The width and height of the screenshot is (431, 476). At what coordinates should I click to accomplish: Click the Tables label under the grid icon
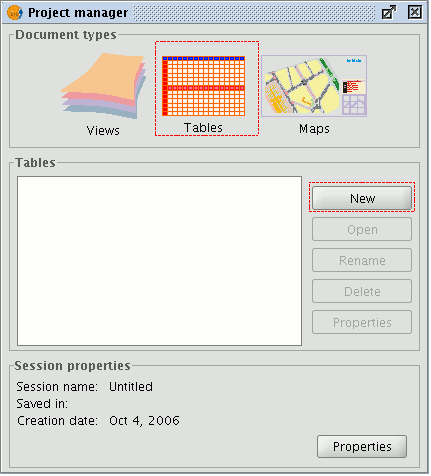coord(203,128)
